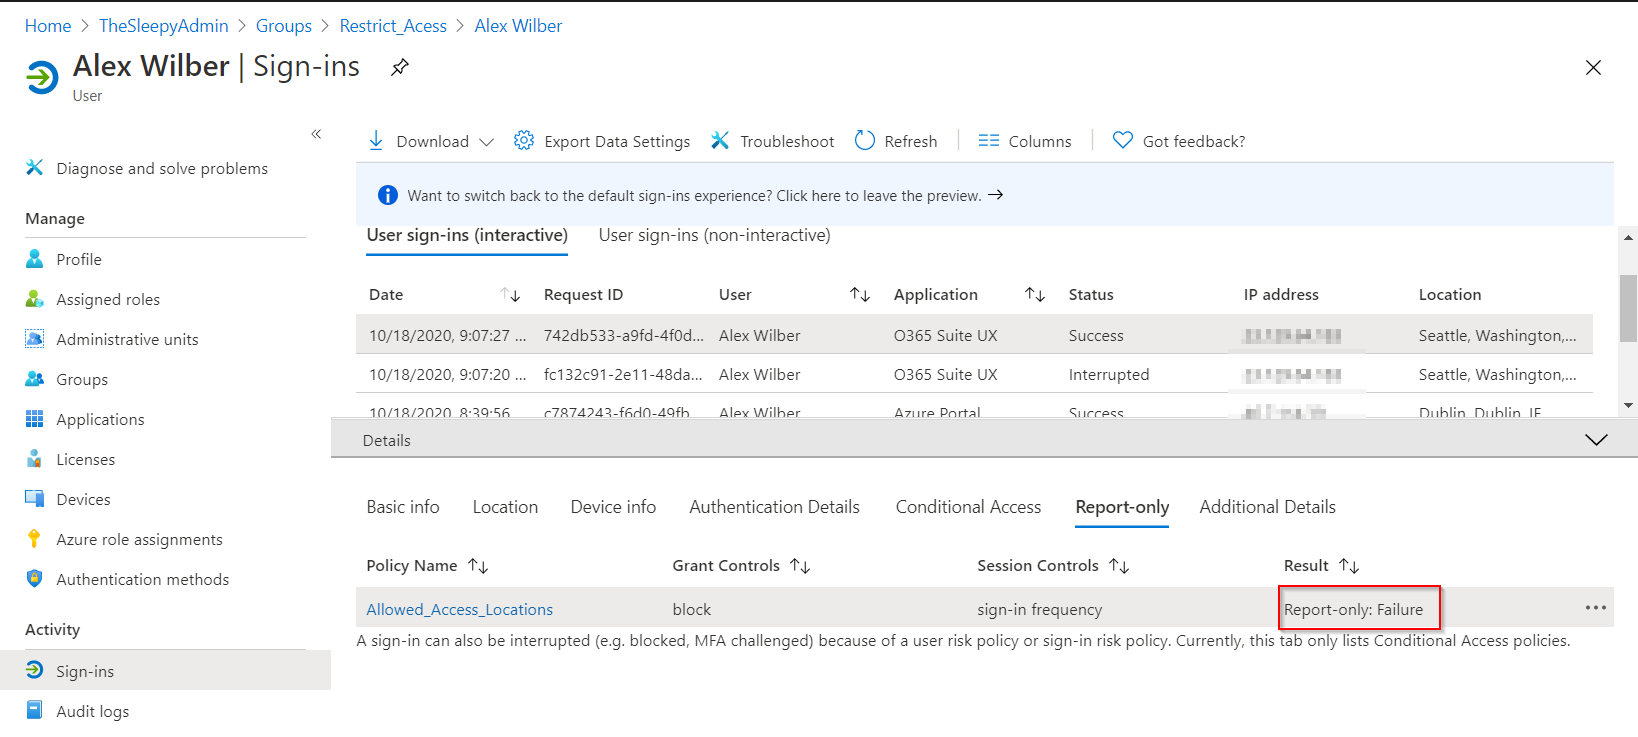The height and width of the screenshot is (737, 1638).
Task: Open Allowed_Access_Locations policy link
Action: coord(459,609)
